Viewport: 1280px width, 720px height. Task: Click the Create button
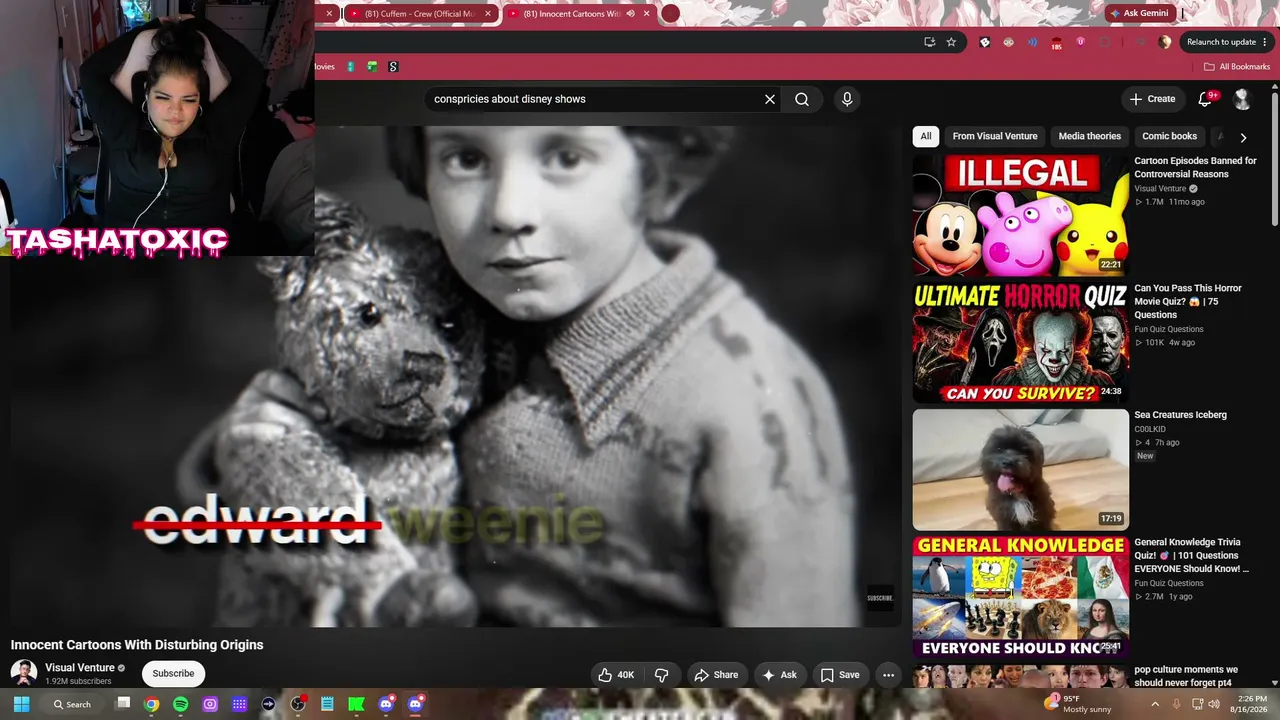1152,99
